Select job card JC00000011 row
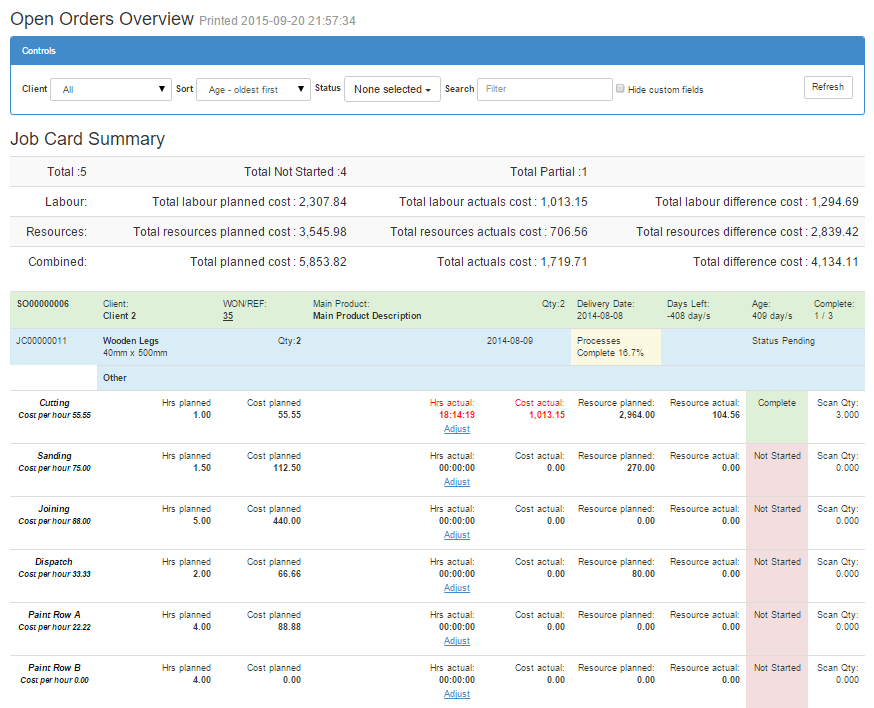 pos(42,341)
